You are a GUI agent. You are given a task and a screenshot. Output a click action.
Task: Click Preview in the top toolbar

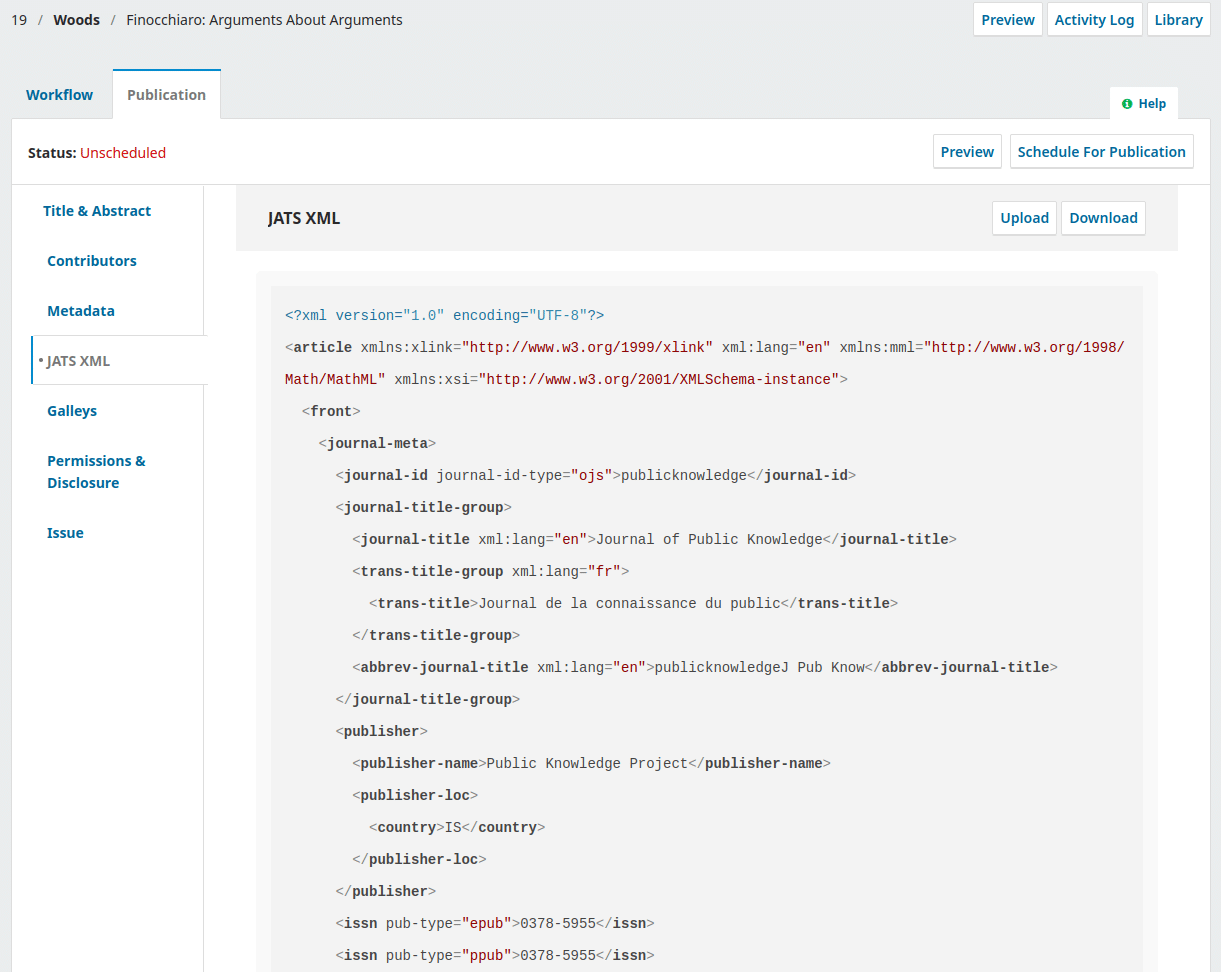1007,19
